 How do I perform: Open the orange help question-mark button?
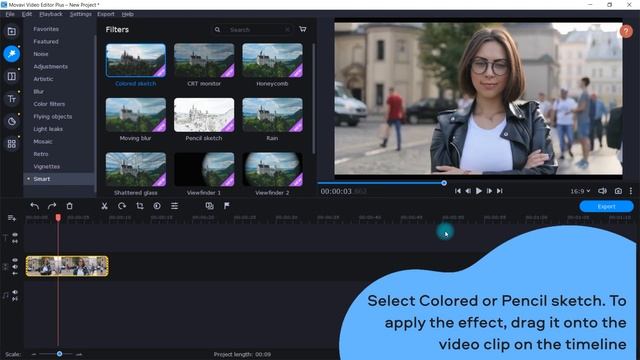pyautogui.click(x=626, y=31)
